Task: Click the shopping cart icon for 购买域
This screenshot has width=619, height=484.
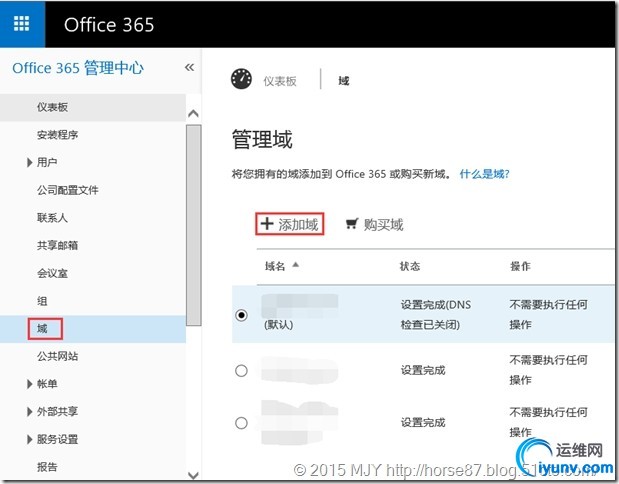Action: (x=352, y=224)
